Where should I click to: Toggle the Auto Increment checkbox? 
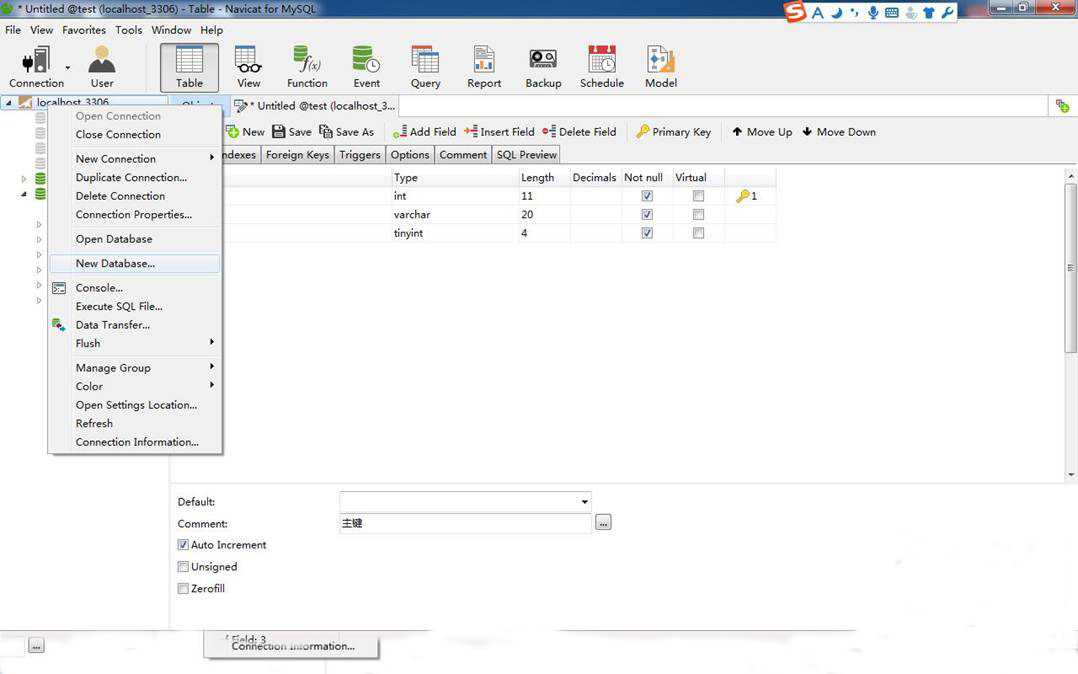(x=183, y=545)
